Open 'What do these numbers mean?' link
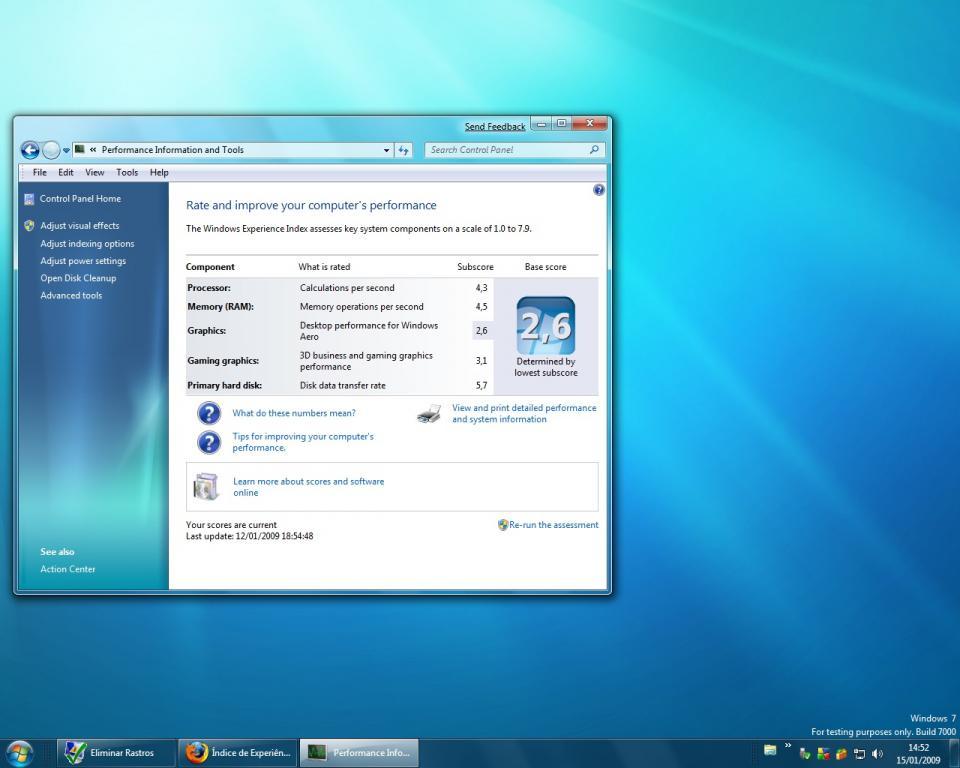 tap(294, 413)
